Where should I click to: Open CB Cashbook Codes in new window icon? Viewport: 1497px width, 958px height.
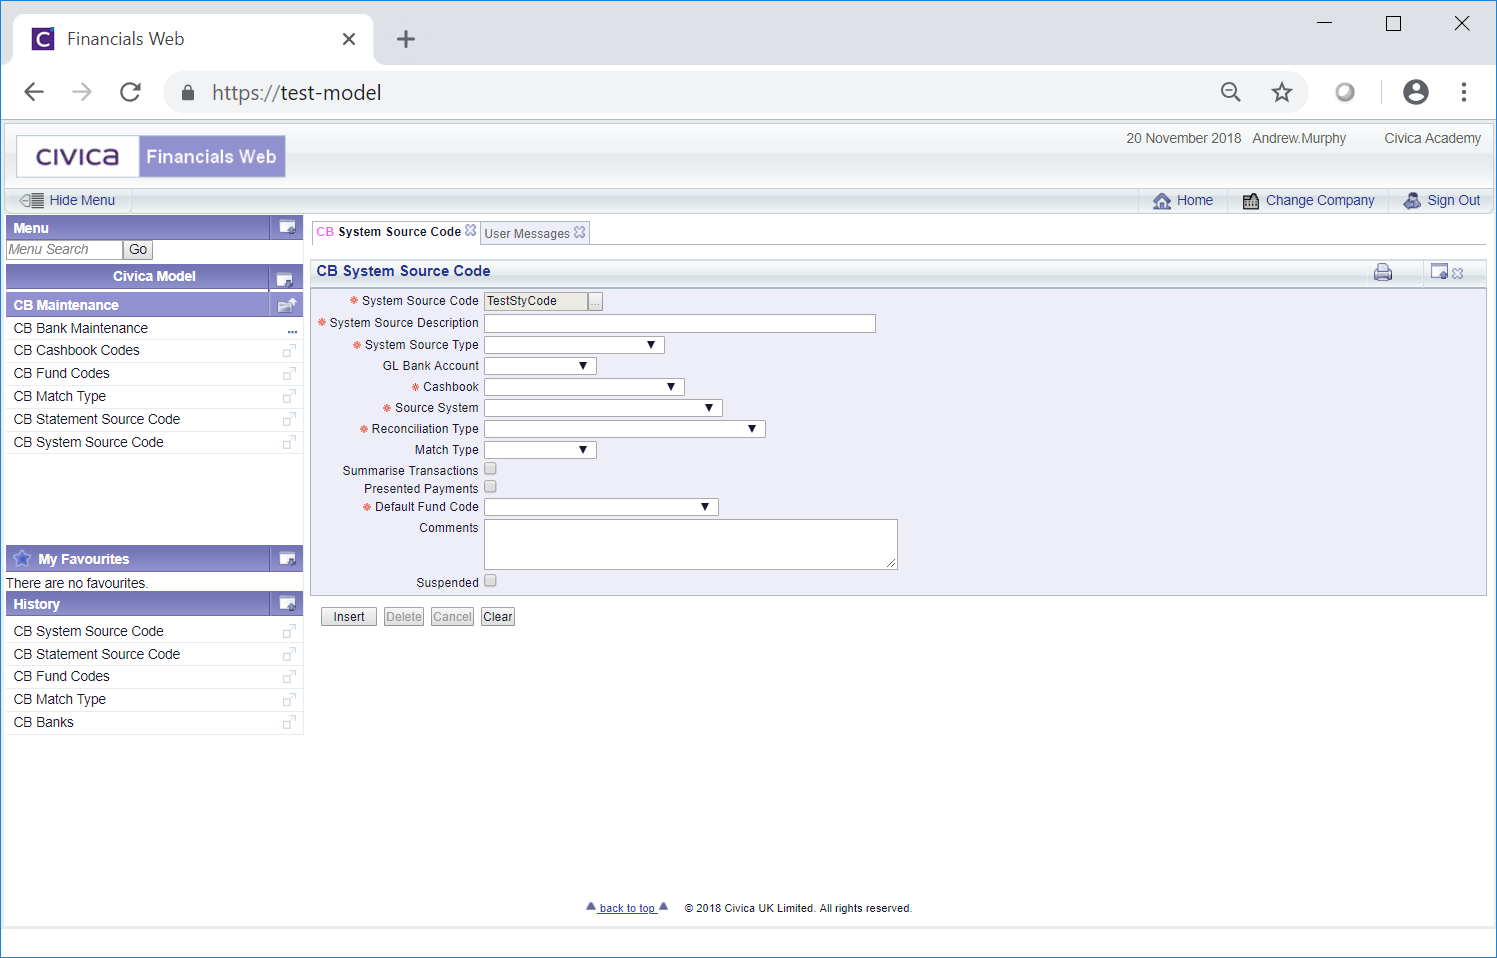pyautogui.click(x=289, y=351)
